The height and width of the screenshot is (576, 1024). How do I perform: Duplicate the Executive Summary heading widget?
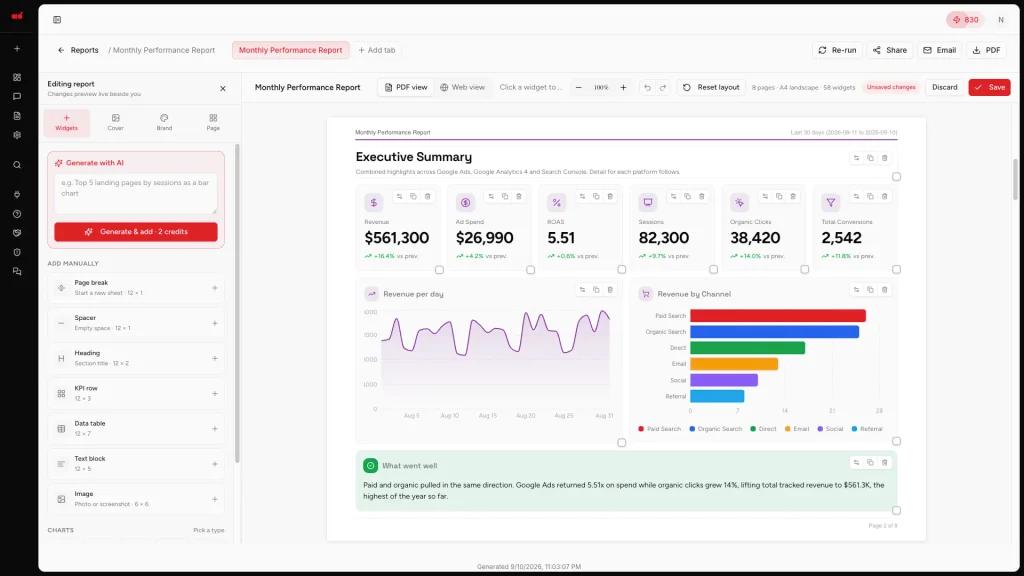point(870,158)
